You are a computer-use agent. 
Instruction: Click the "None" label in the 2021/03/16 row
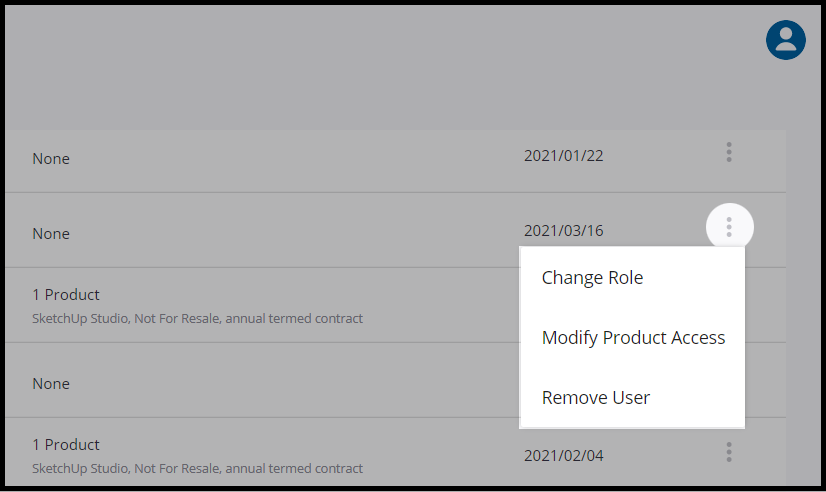pyautogui.click(x=51, y=234)
